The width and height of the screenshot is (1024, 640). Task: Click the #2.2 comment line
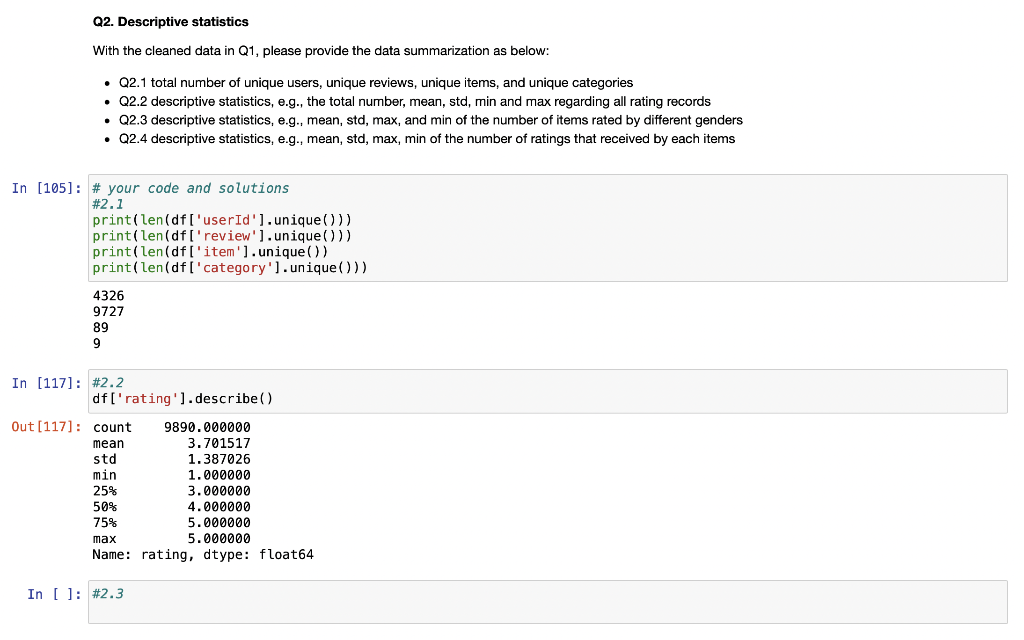[x=108, y=383]
